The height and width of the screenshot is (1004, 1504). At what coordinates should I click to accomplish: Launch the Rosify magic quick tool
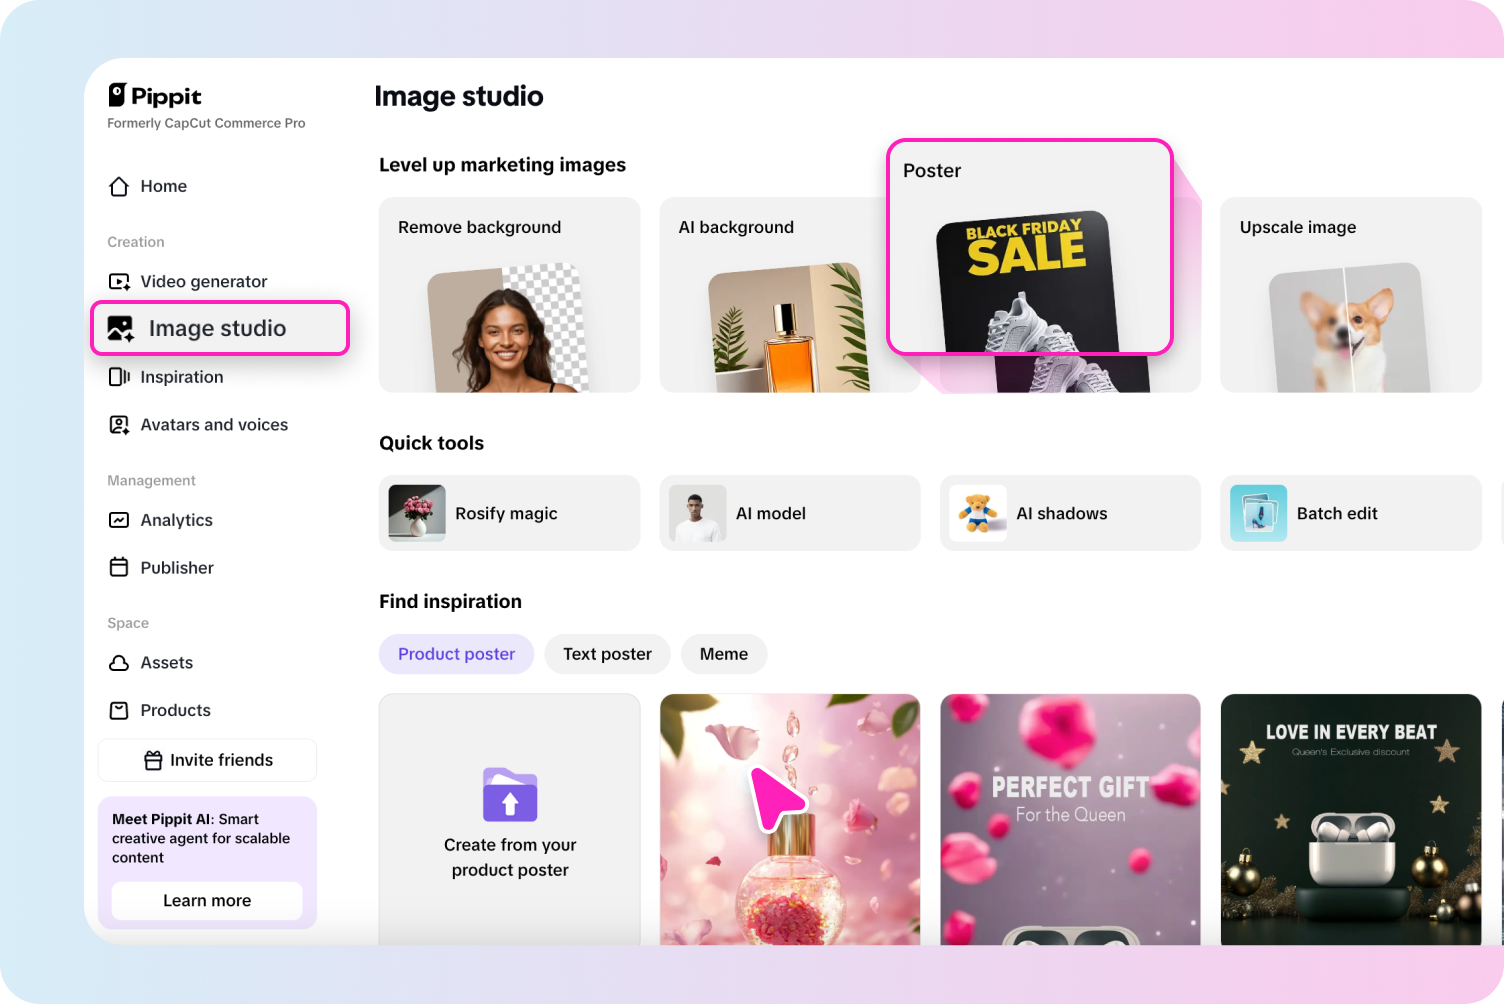(508, 513)
